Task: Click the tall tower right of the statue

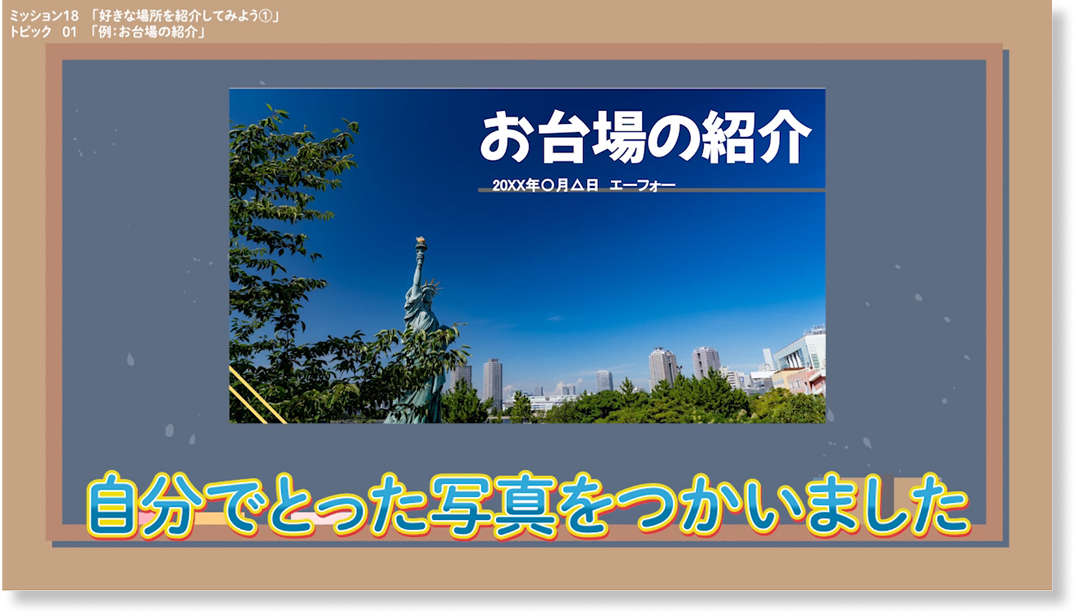Action: 492,382
